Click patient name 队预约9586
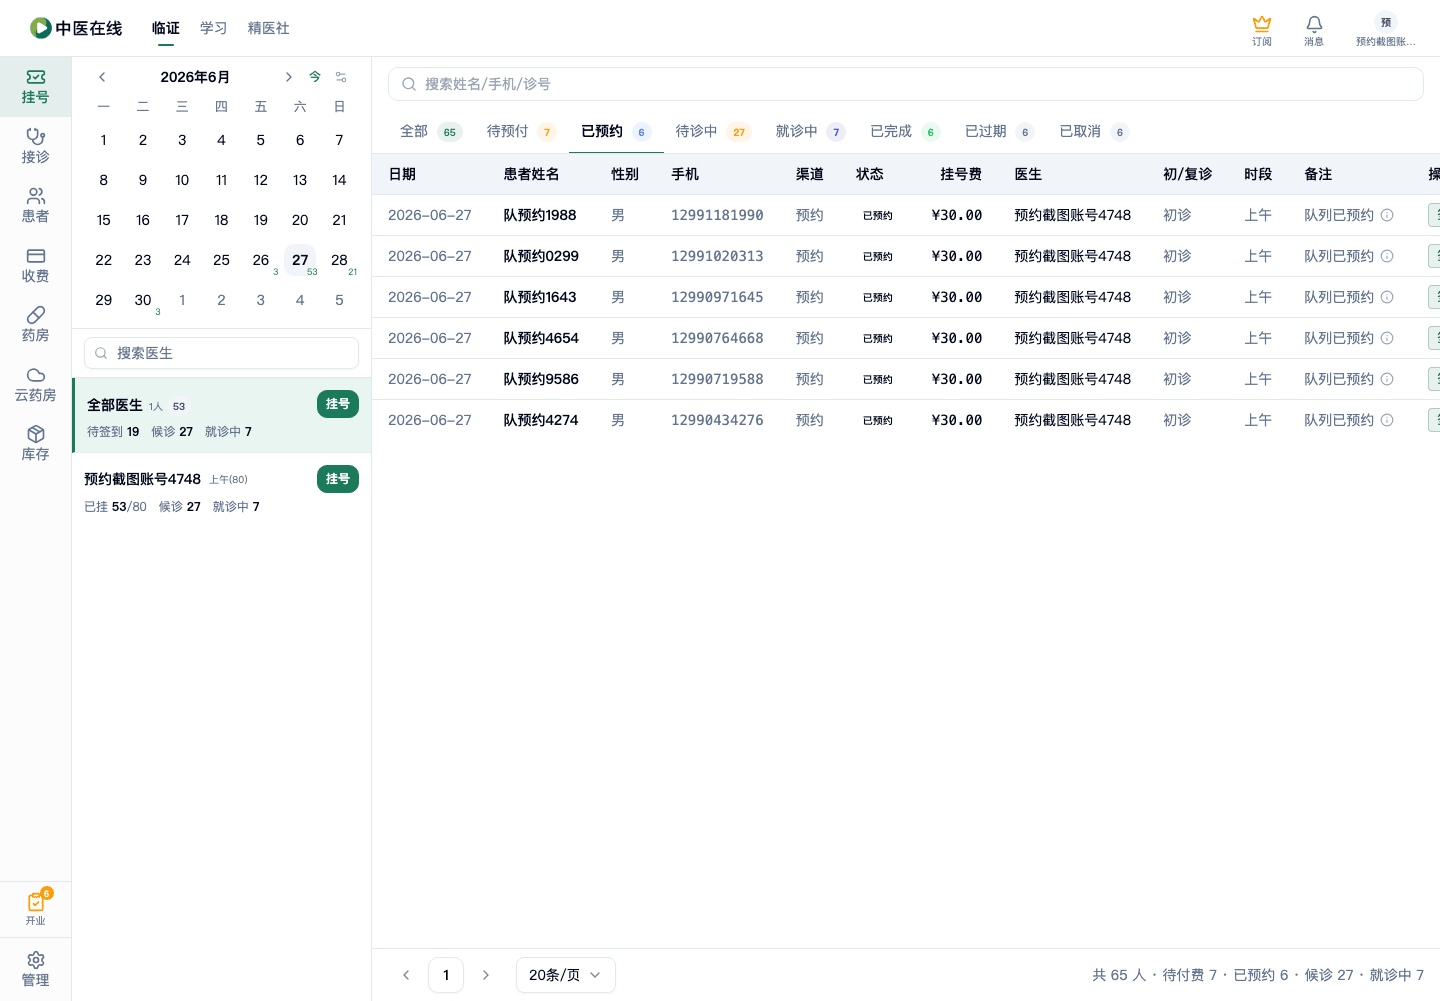The height and width of the screenshot is (1001, 1440). click(541, 379)
